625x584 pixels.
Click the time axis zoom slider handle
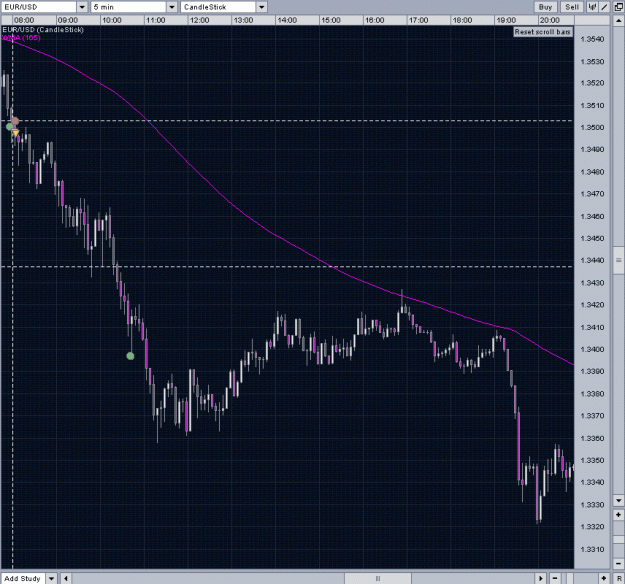[570, 578]
